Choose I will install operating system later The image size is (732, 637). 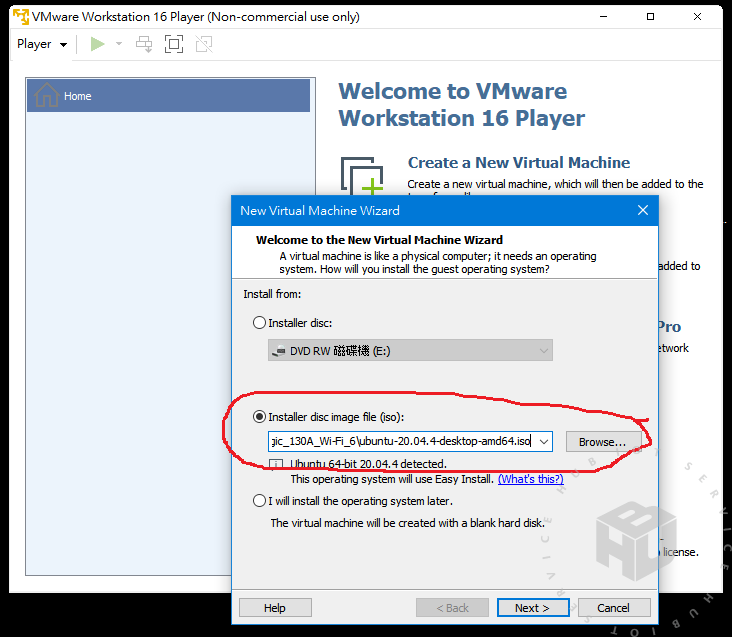(x=259, y=501)
